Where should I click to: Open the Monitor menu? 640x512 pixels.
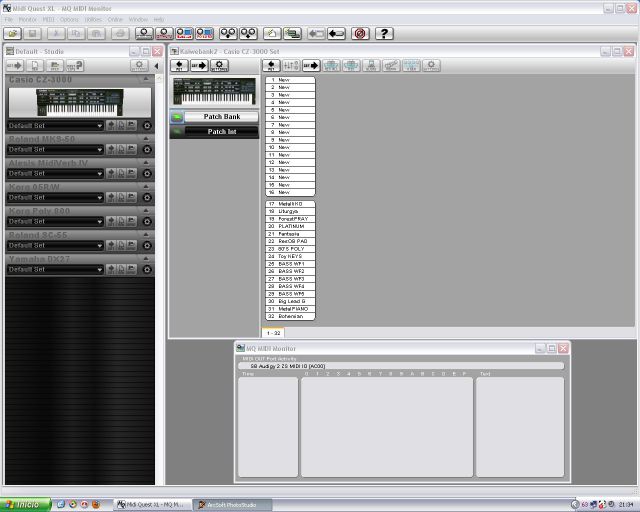(27, 20)
